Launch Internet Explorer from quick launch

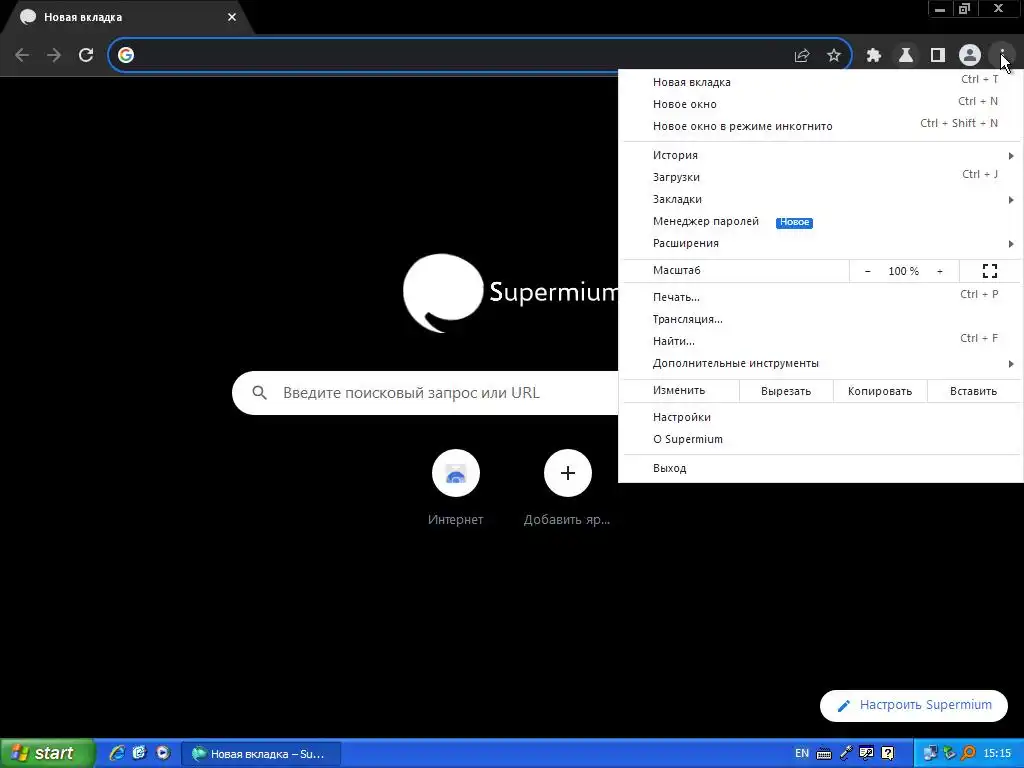point(117,753)
